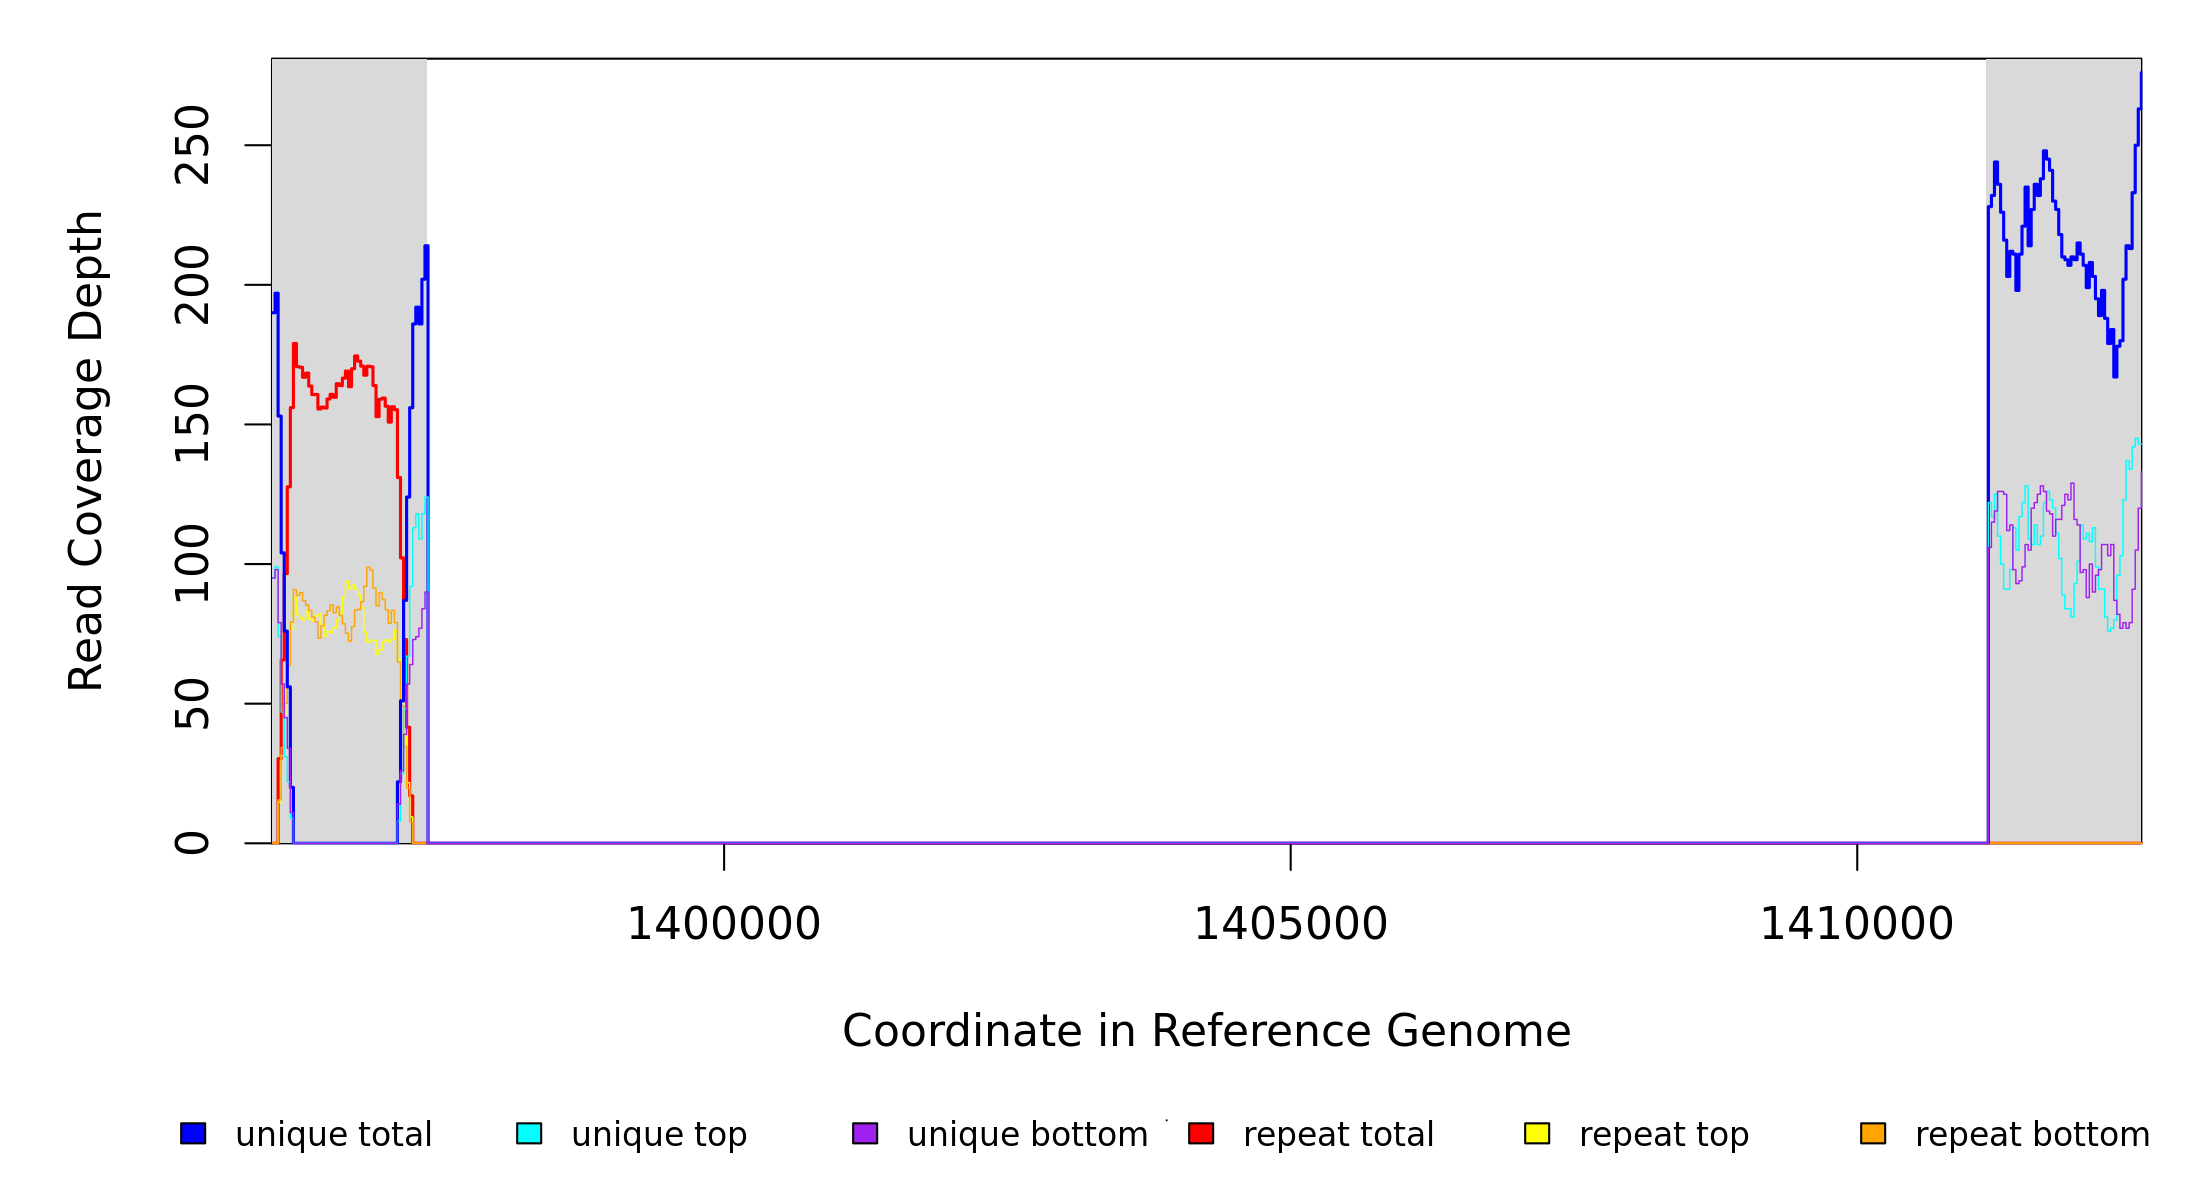Click the yellow 'repeat top' legend swatch
This screenshot has height=1200, width=2200.
1537,1133
